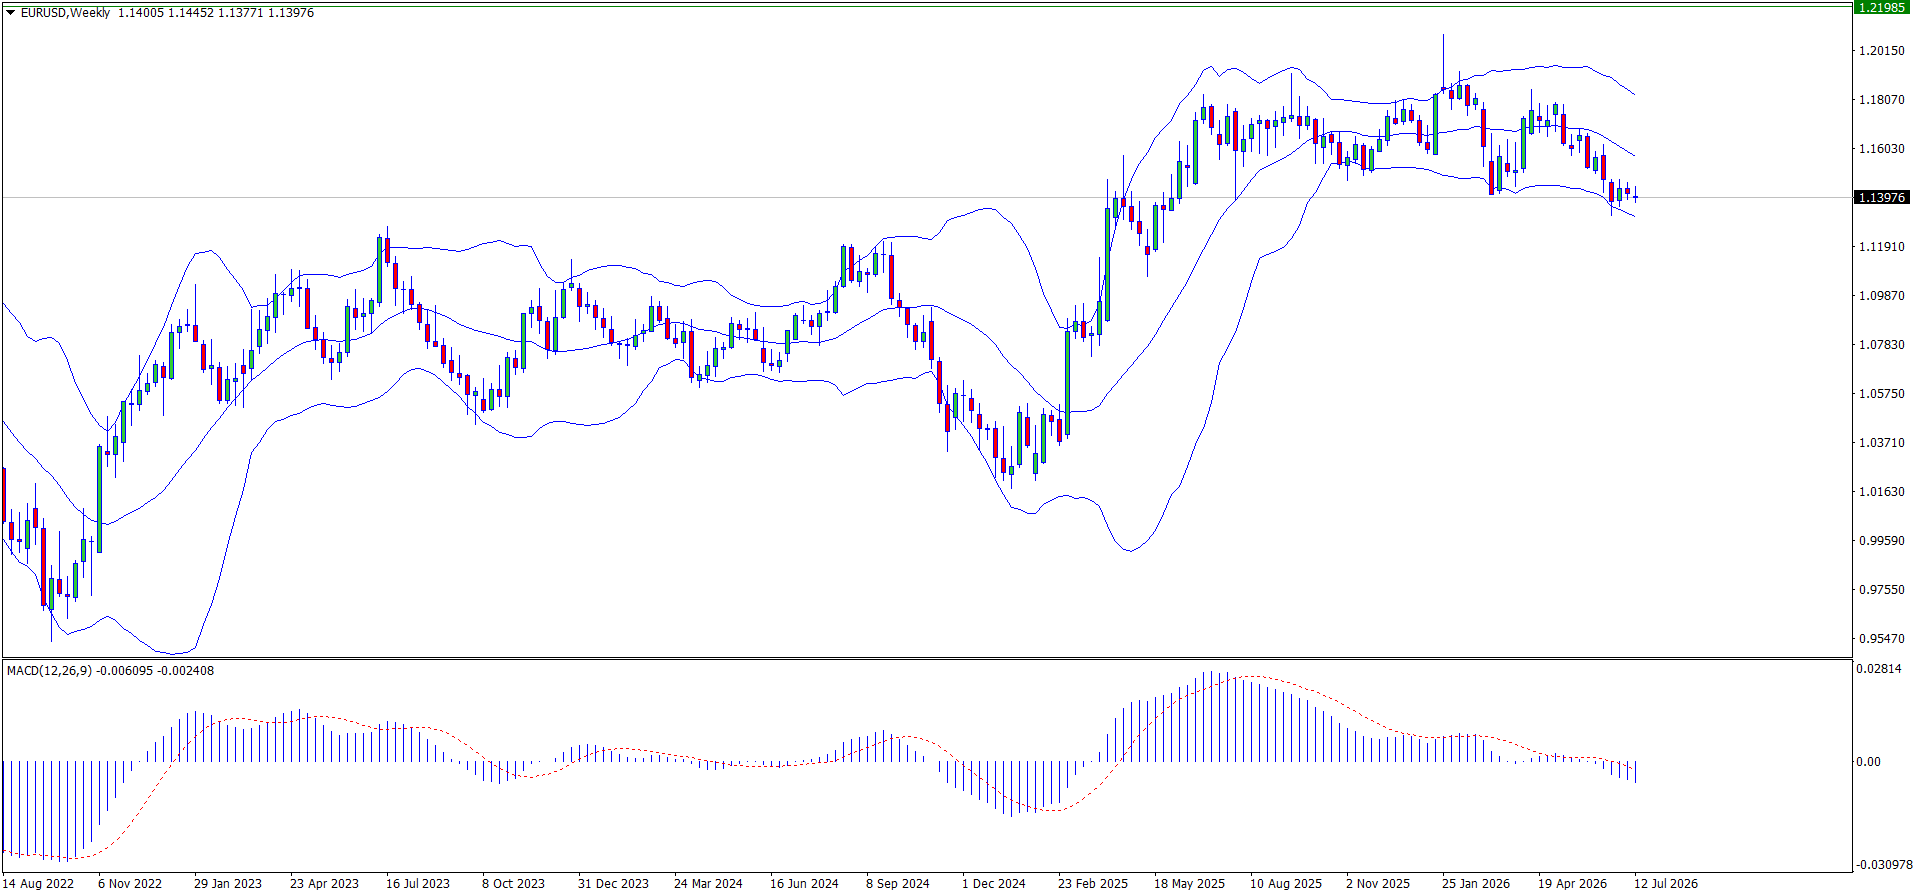Viewport: 1916px width, 896px height.
Task: Click the 8 Sep 2024 date label
Action: point(898,884)
